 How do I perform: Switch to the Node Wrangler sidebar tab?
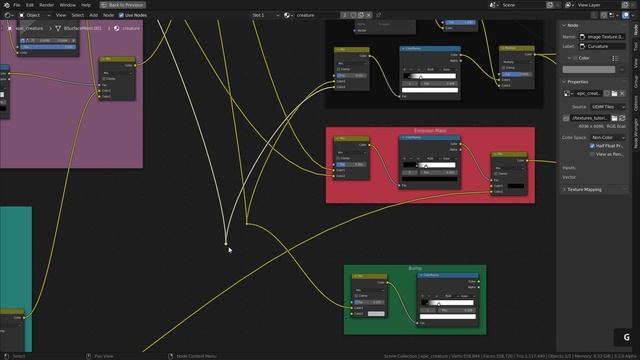[635, 133]
